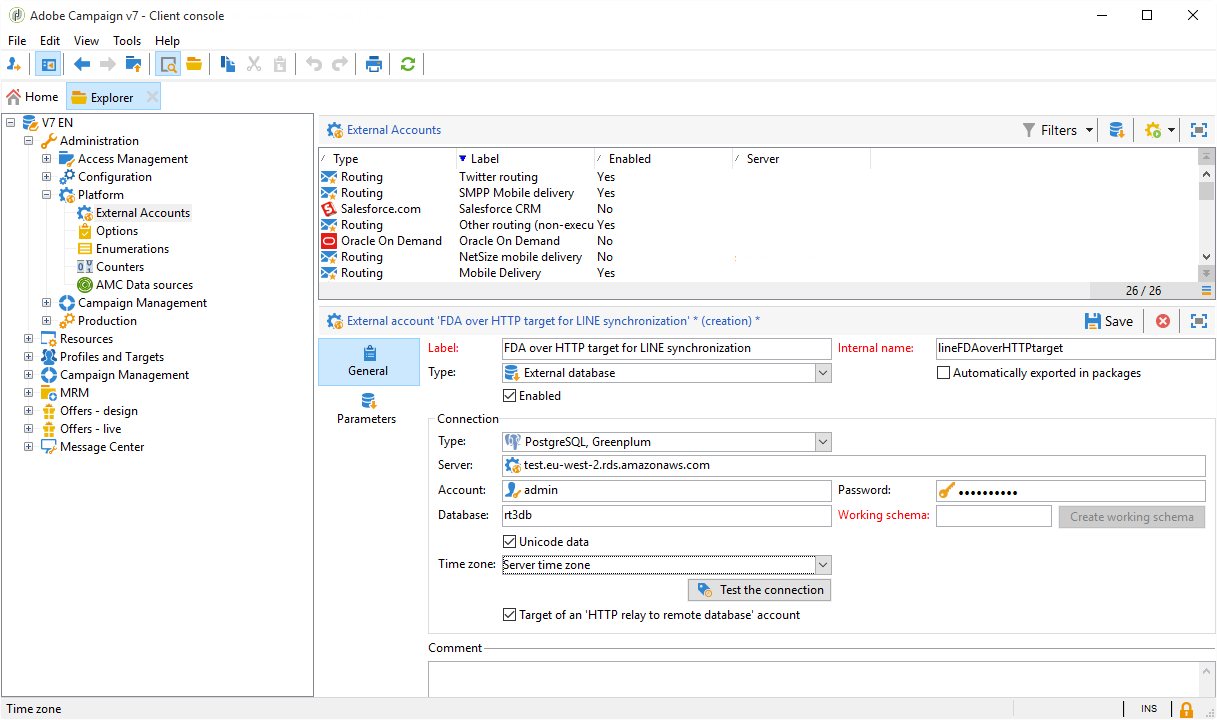
Task: Click the Counters node icon
Action: (85, 267)
